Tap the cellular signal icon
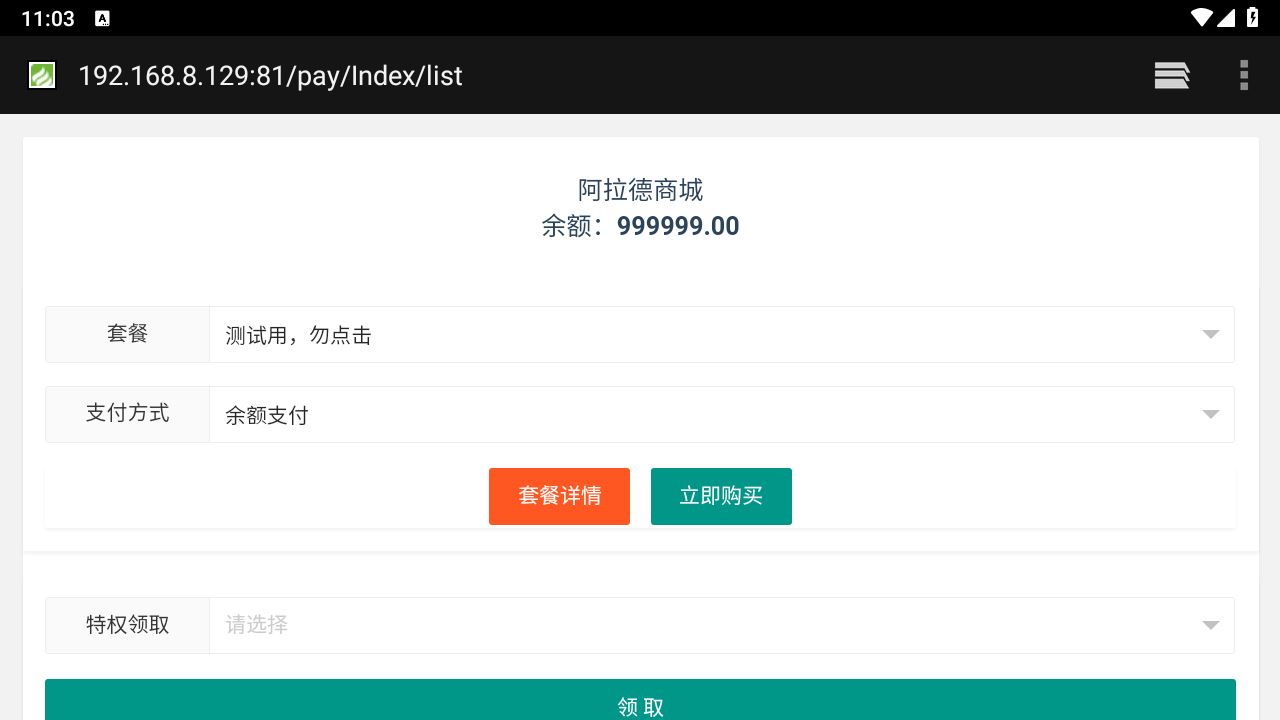Viewport: 1280px width, 720px height. [x=1227, y=18]
